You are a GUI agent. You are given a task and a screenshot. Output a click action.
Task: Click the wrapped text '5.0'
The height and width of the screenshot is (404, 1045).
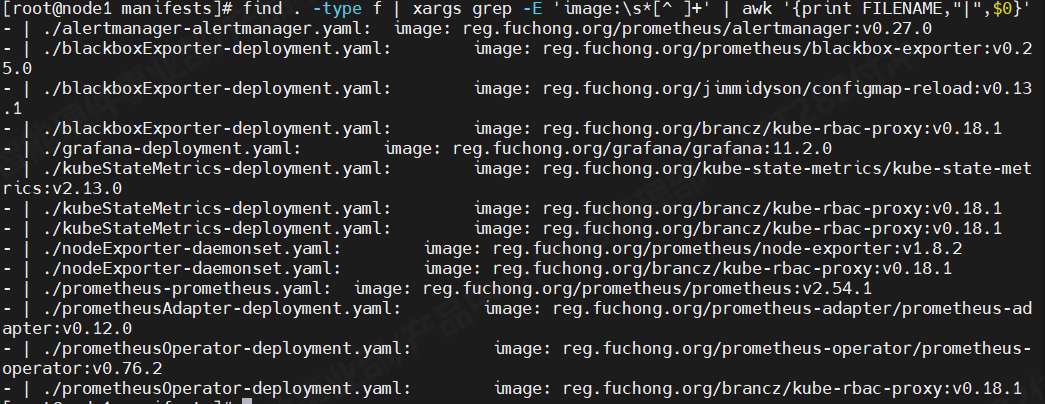tap(17, 69)
